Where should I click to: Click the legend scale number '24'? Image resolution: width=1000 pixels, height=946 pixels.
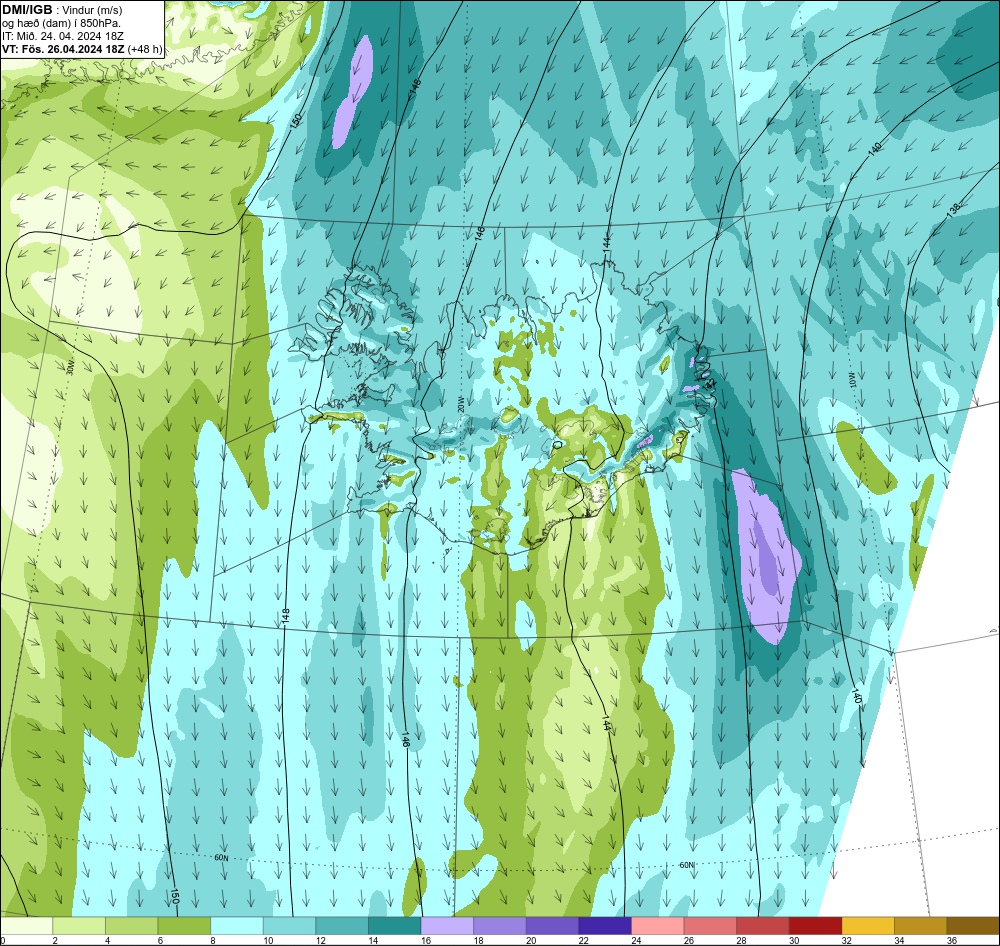(x=636, y=940)
